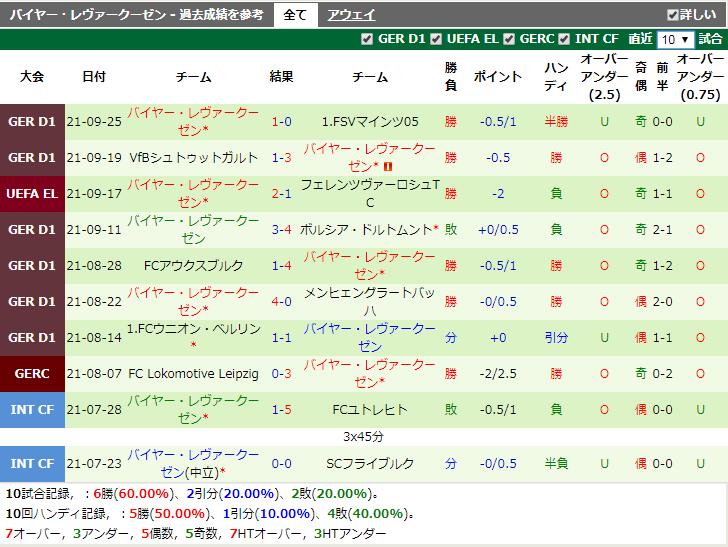Viewport: 728px width, 547px height.
Task: Click the date 21-09-11
Action: (94, 229)
